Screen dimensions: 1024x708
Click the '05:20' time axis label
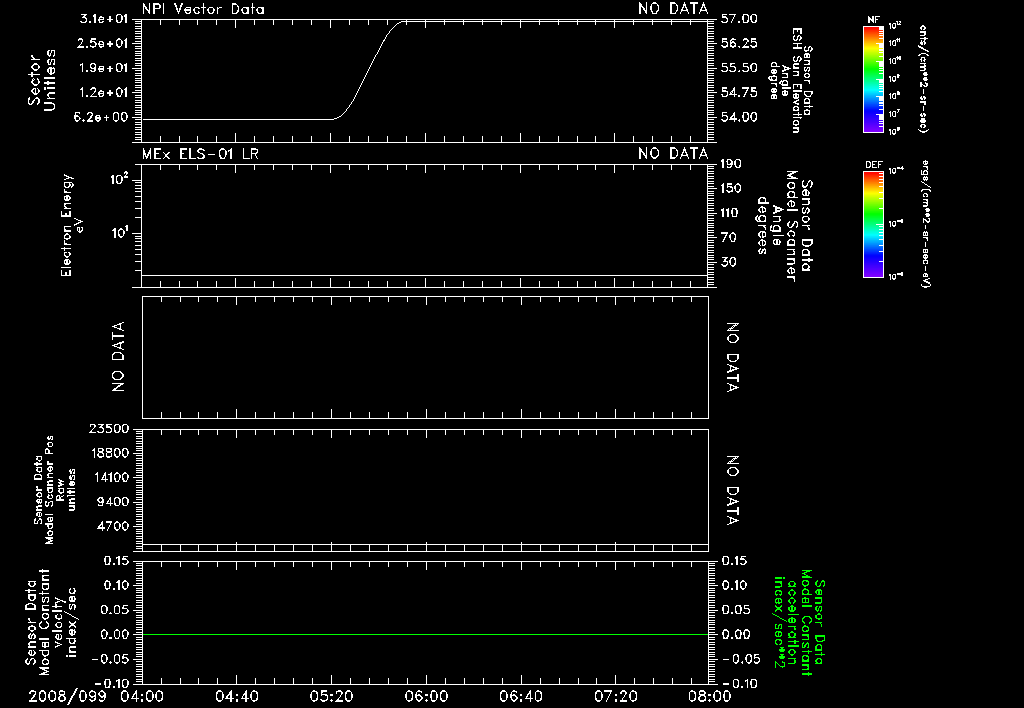tap(331, 696)
